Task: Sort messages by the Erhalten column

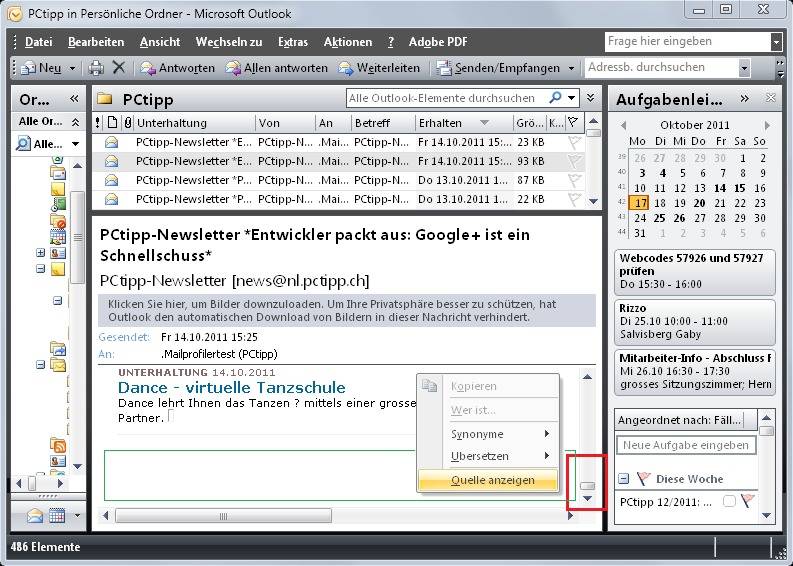Action: click(464, 123)
